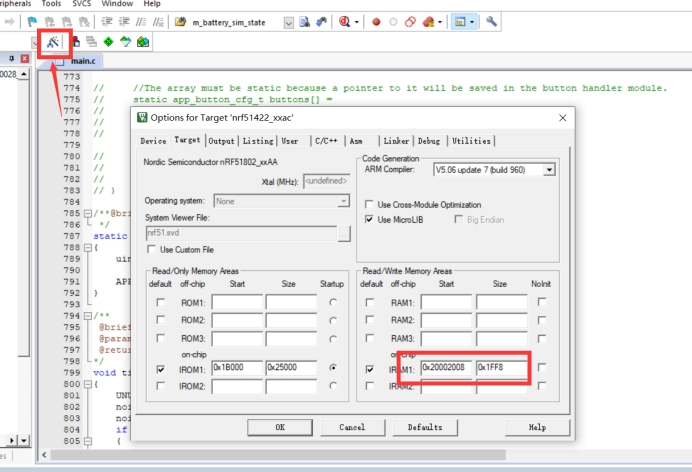Open Options for Target magic wand icon
The height and width of the screenshot is (472, 692).
53,42
